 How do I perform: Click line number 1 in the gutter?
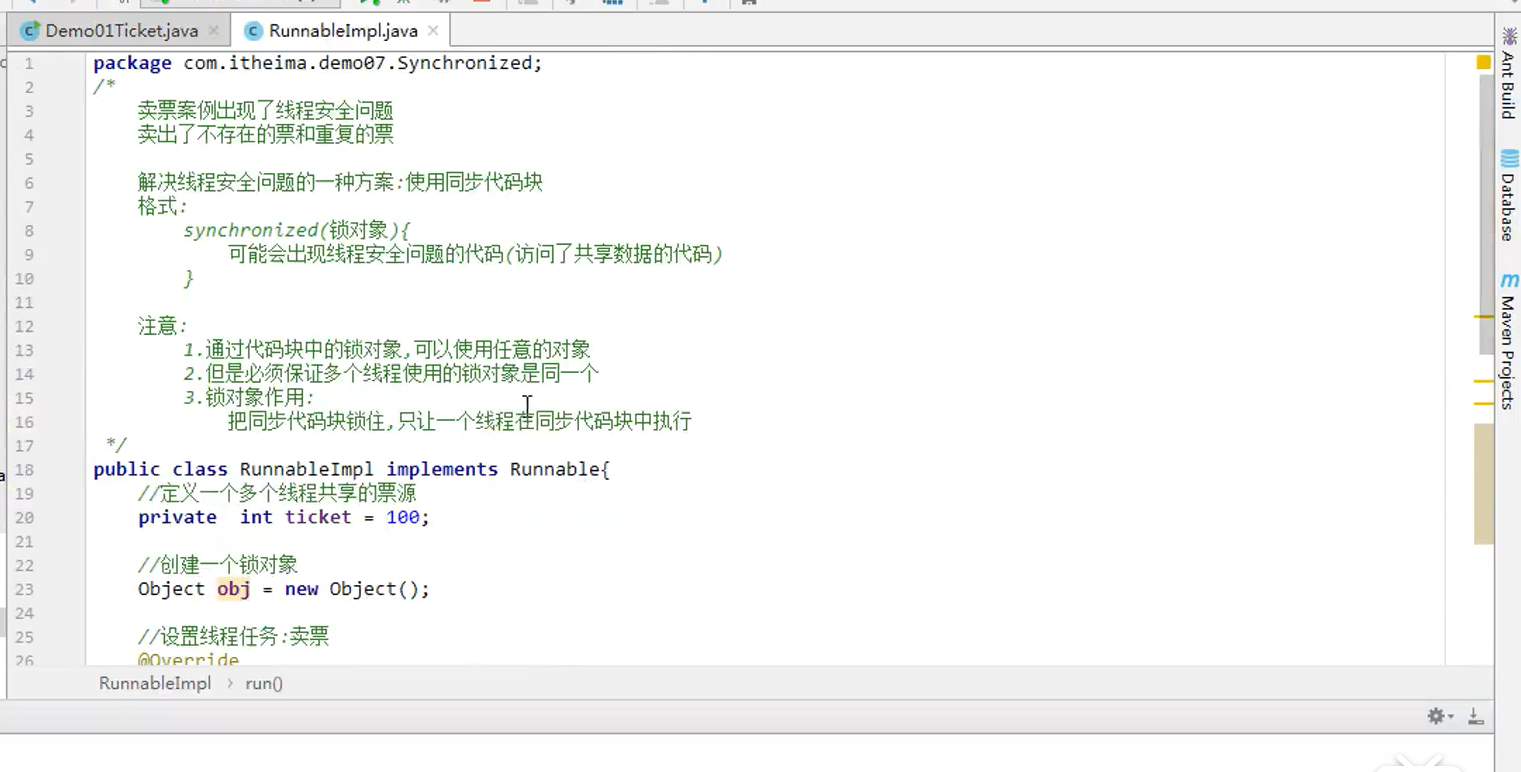click(28, 63)
